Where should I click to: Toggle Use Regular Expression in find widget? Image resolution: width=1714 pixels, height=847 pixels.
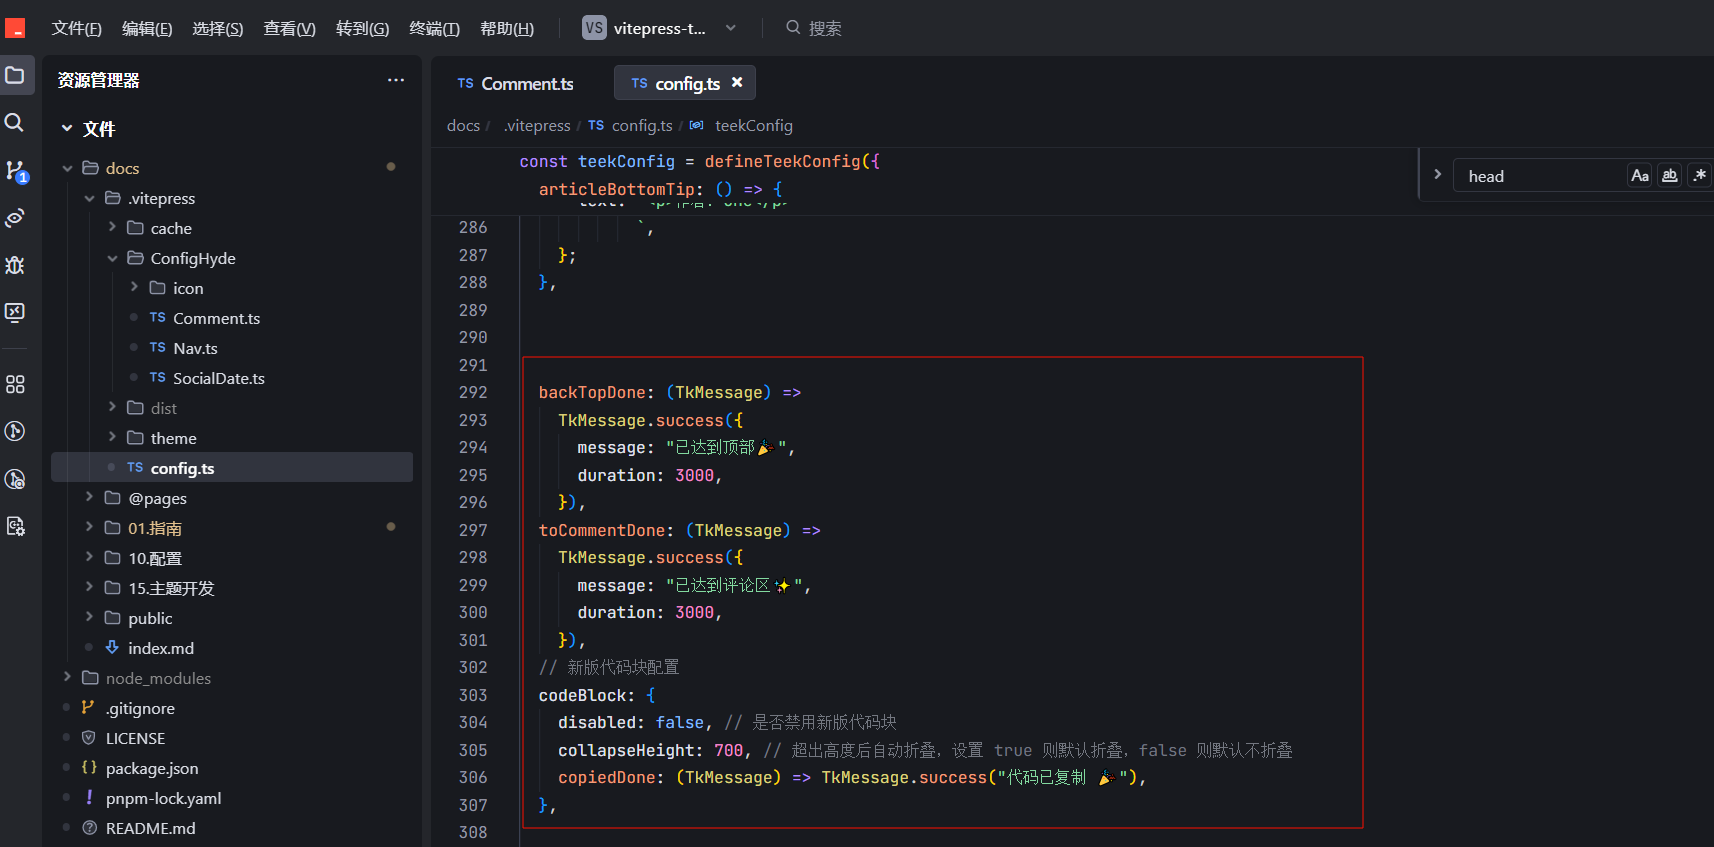click(x=1699, y=176)
